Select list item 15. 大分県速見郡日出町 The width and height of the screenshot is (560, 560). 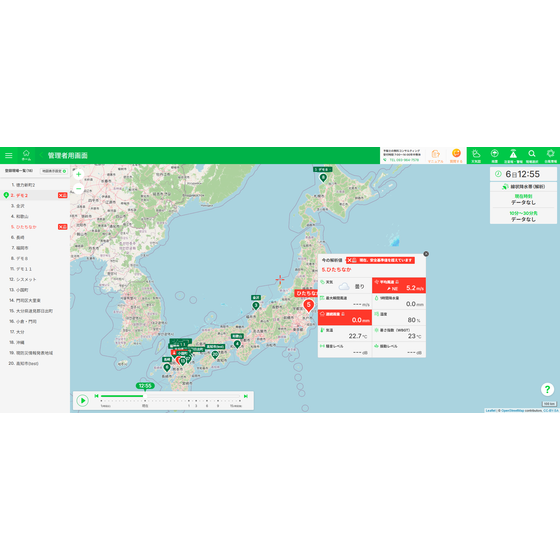click(x=35, y=311)
